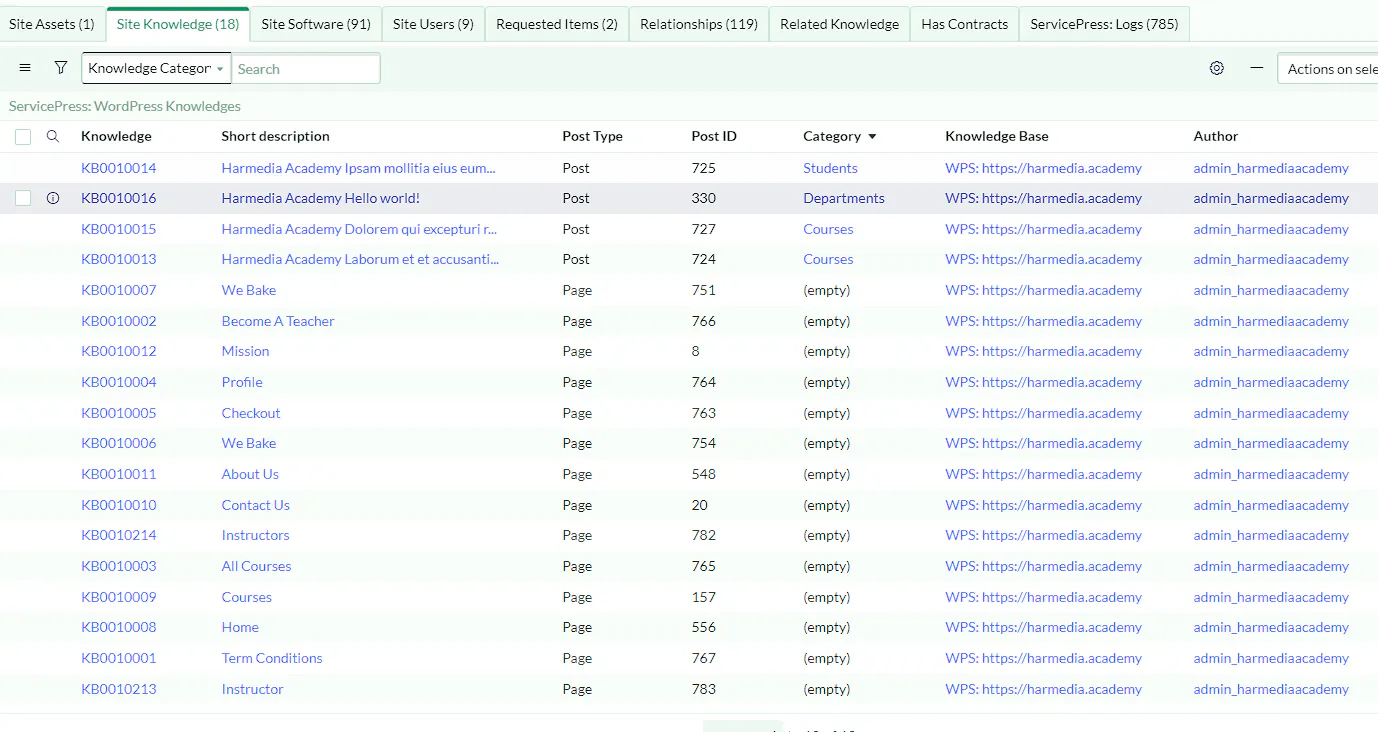The width and height of the screenshot is (1378, 732).
Task: Click into the list Search field
Action: tap(305, 68)
